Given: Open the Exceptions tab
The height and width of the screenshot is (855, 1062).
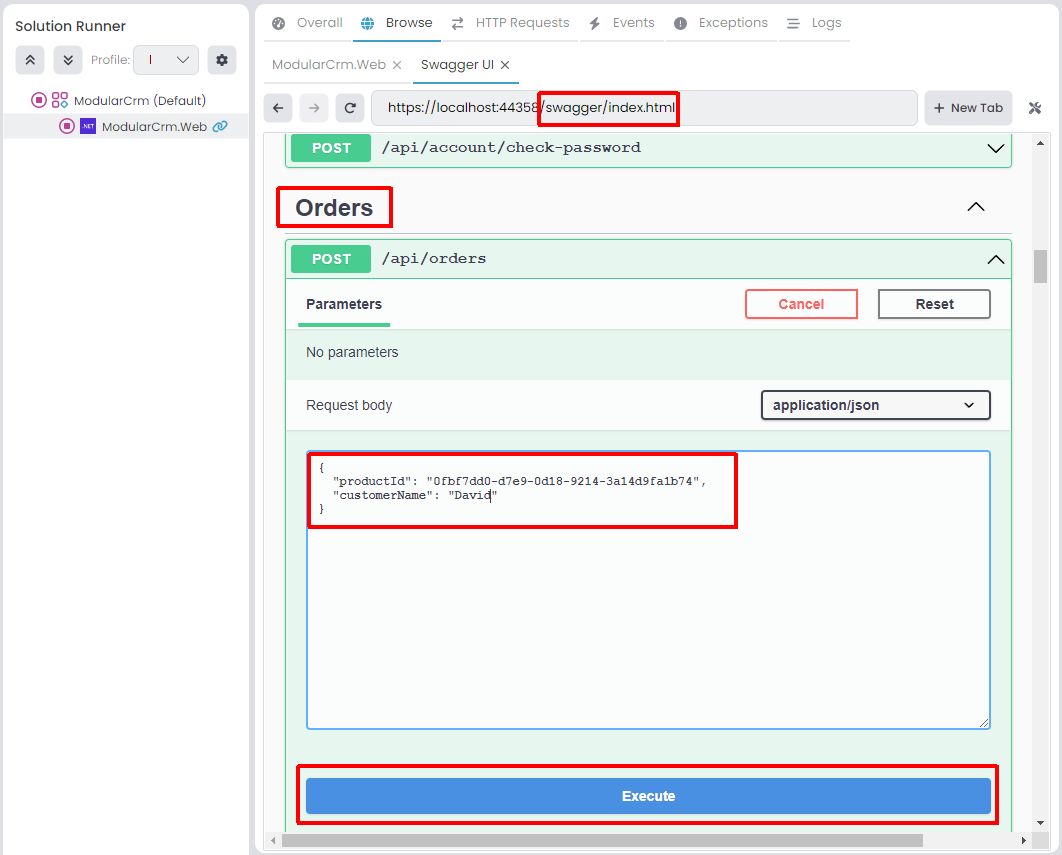Looking at the screenshot, I should pos(721,23).
